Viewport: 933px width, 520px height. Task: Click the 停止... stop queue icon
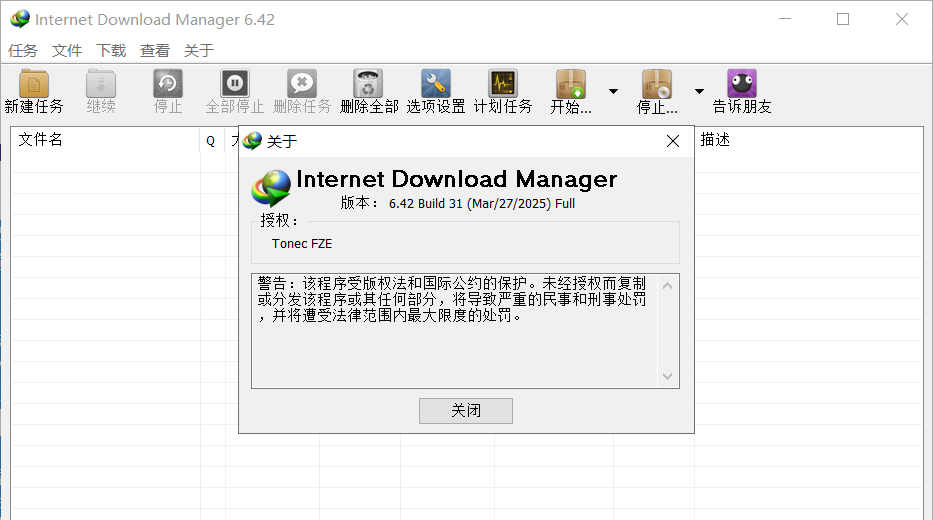(x=657, y=84)
